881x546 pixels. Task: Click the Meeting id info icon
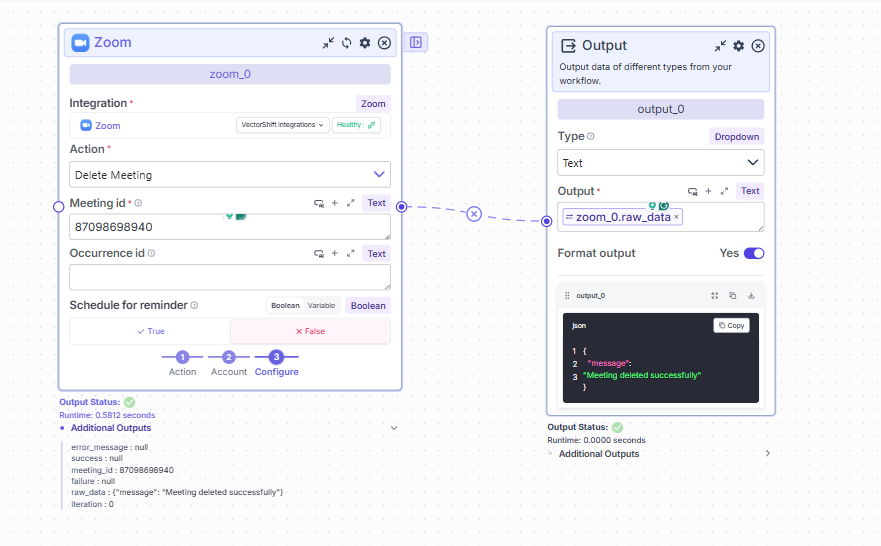138,203
